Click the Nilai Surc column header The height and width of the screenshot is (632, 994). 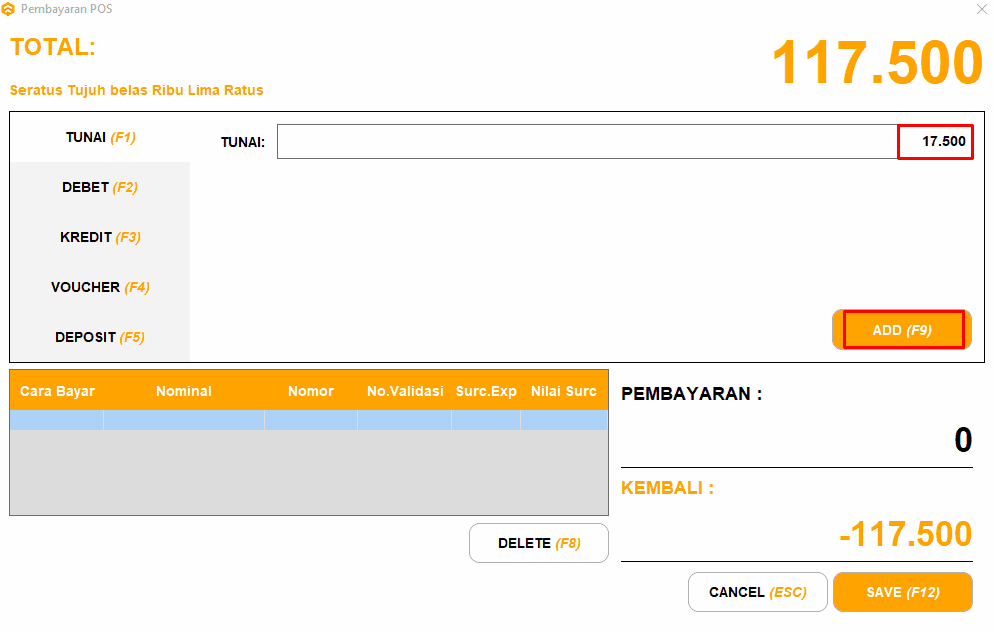click(564, 391)
